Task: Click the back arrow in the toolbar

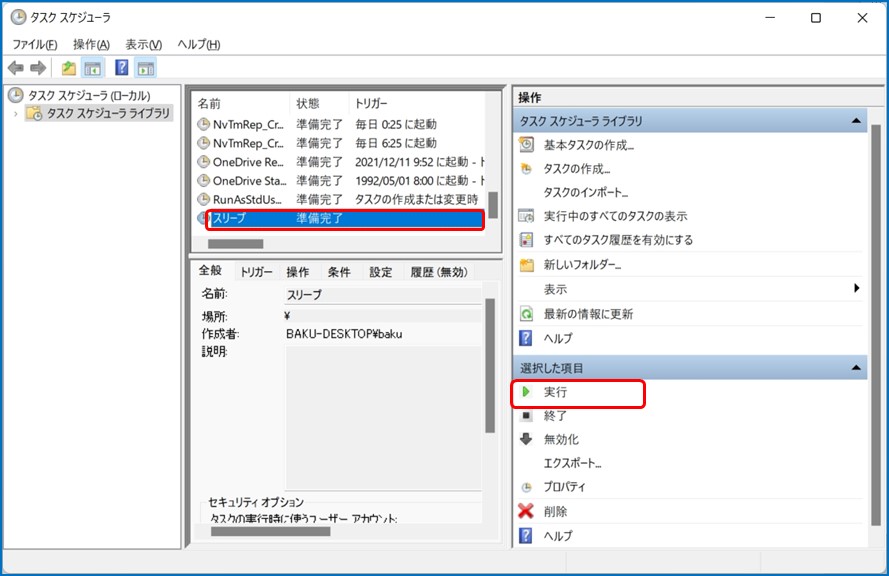Action: [x=16, y=68]
